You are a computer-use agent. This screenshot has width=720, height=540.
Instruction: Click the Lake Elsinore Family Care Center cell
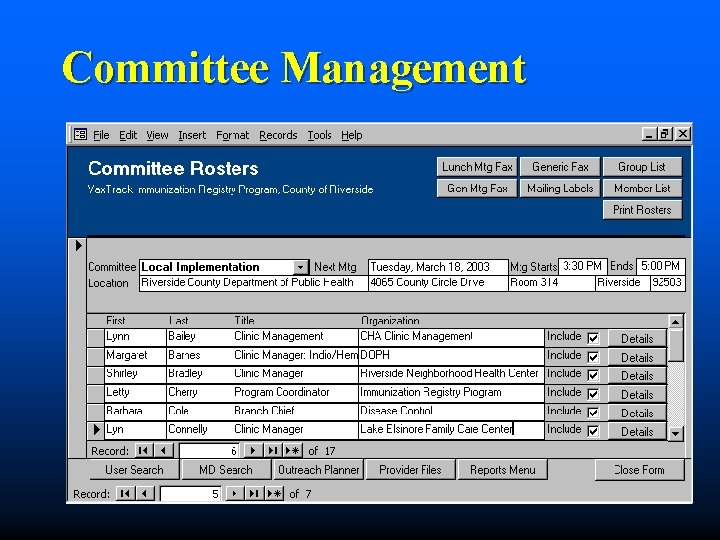pos(451,430)
